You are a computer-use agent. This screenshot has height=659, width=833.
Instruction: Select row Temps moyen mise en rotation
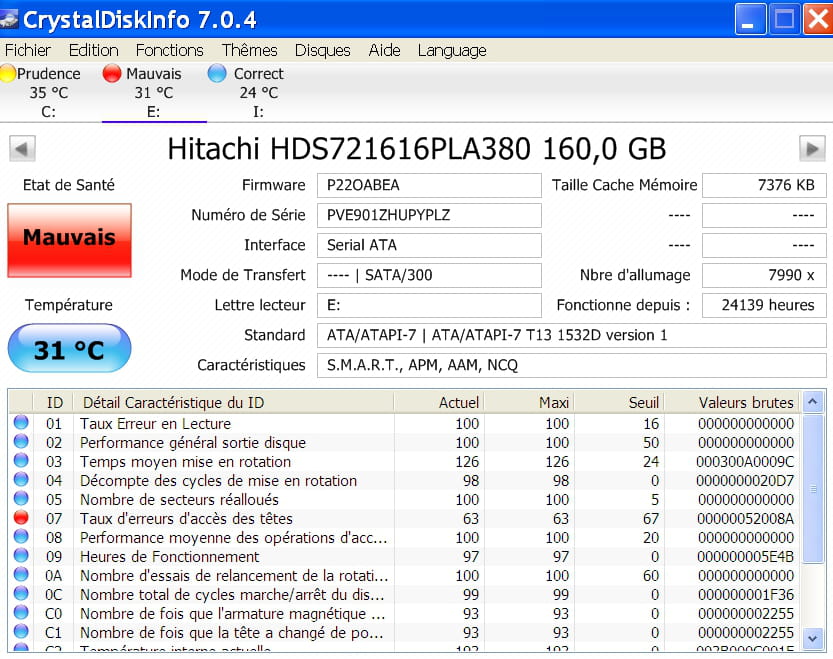[x=405, y=462]
